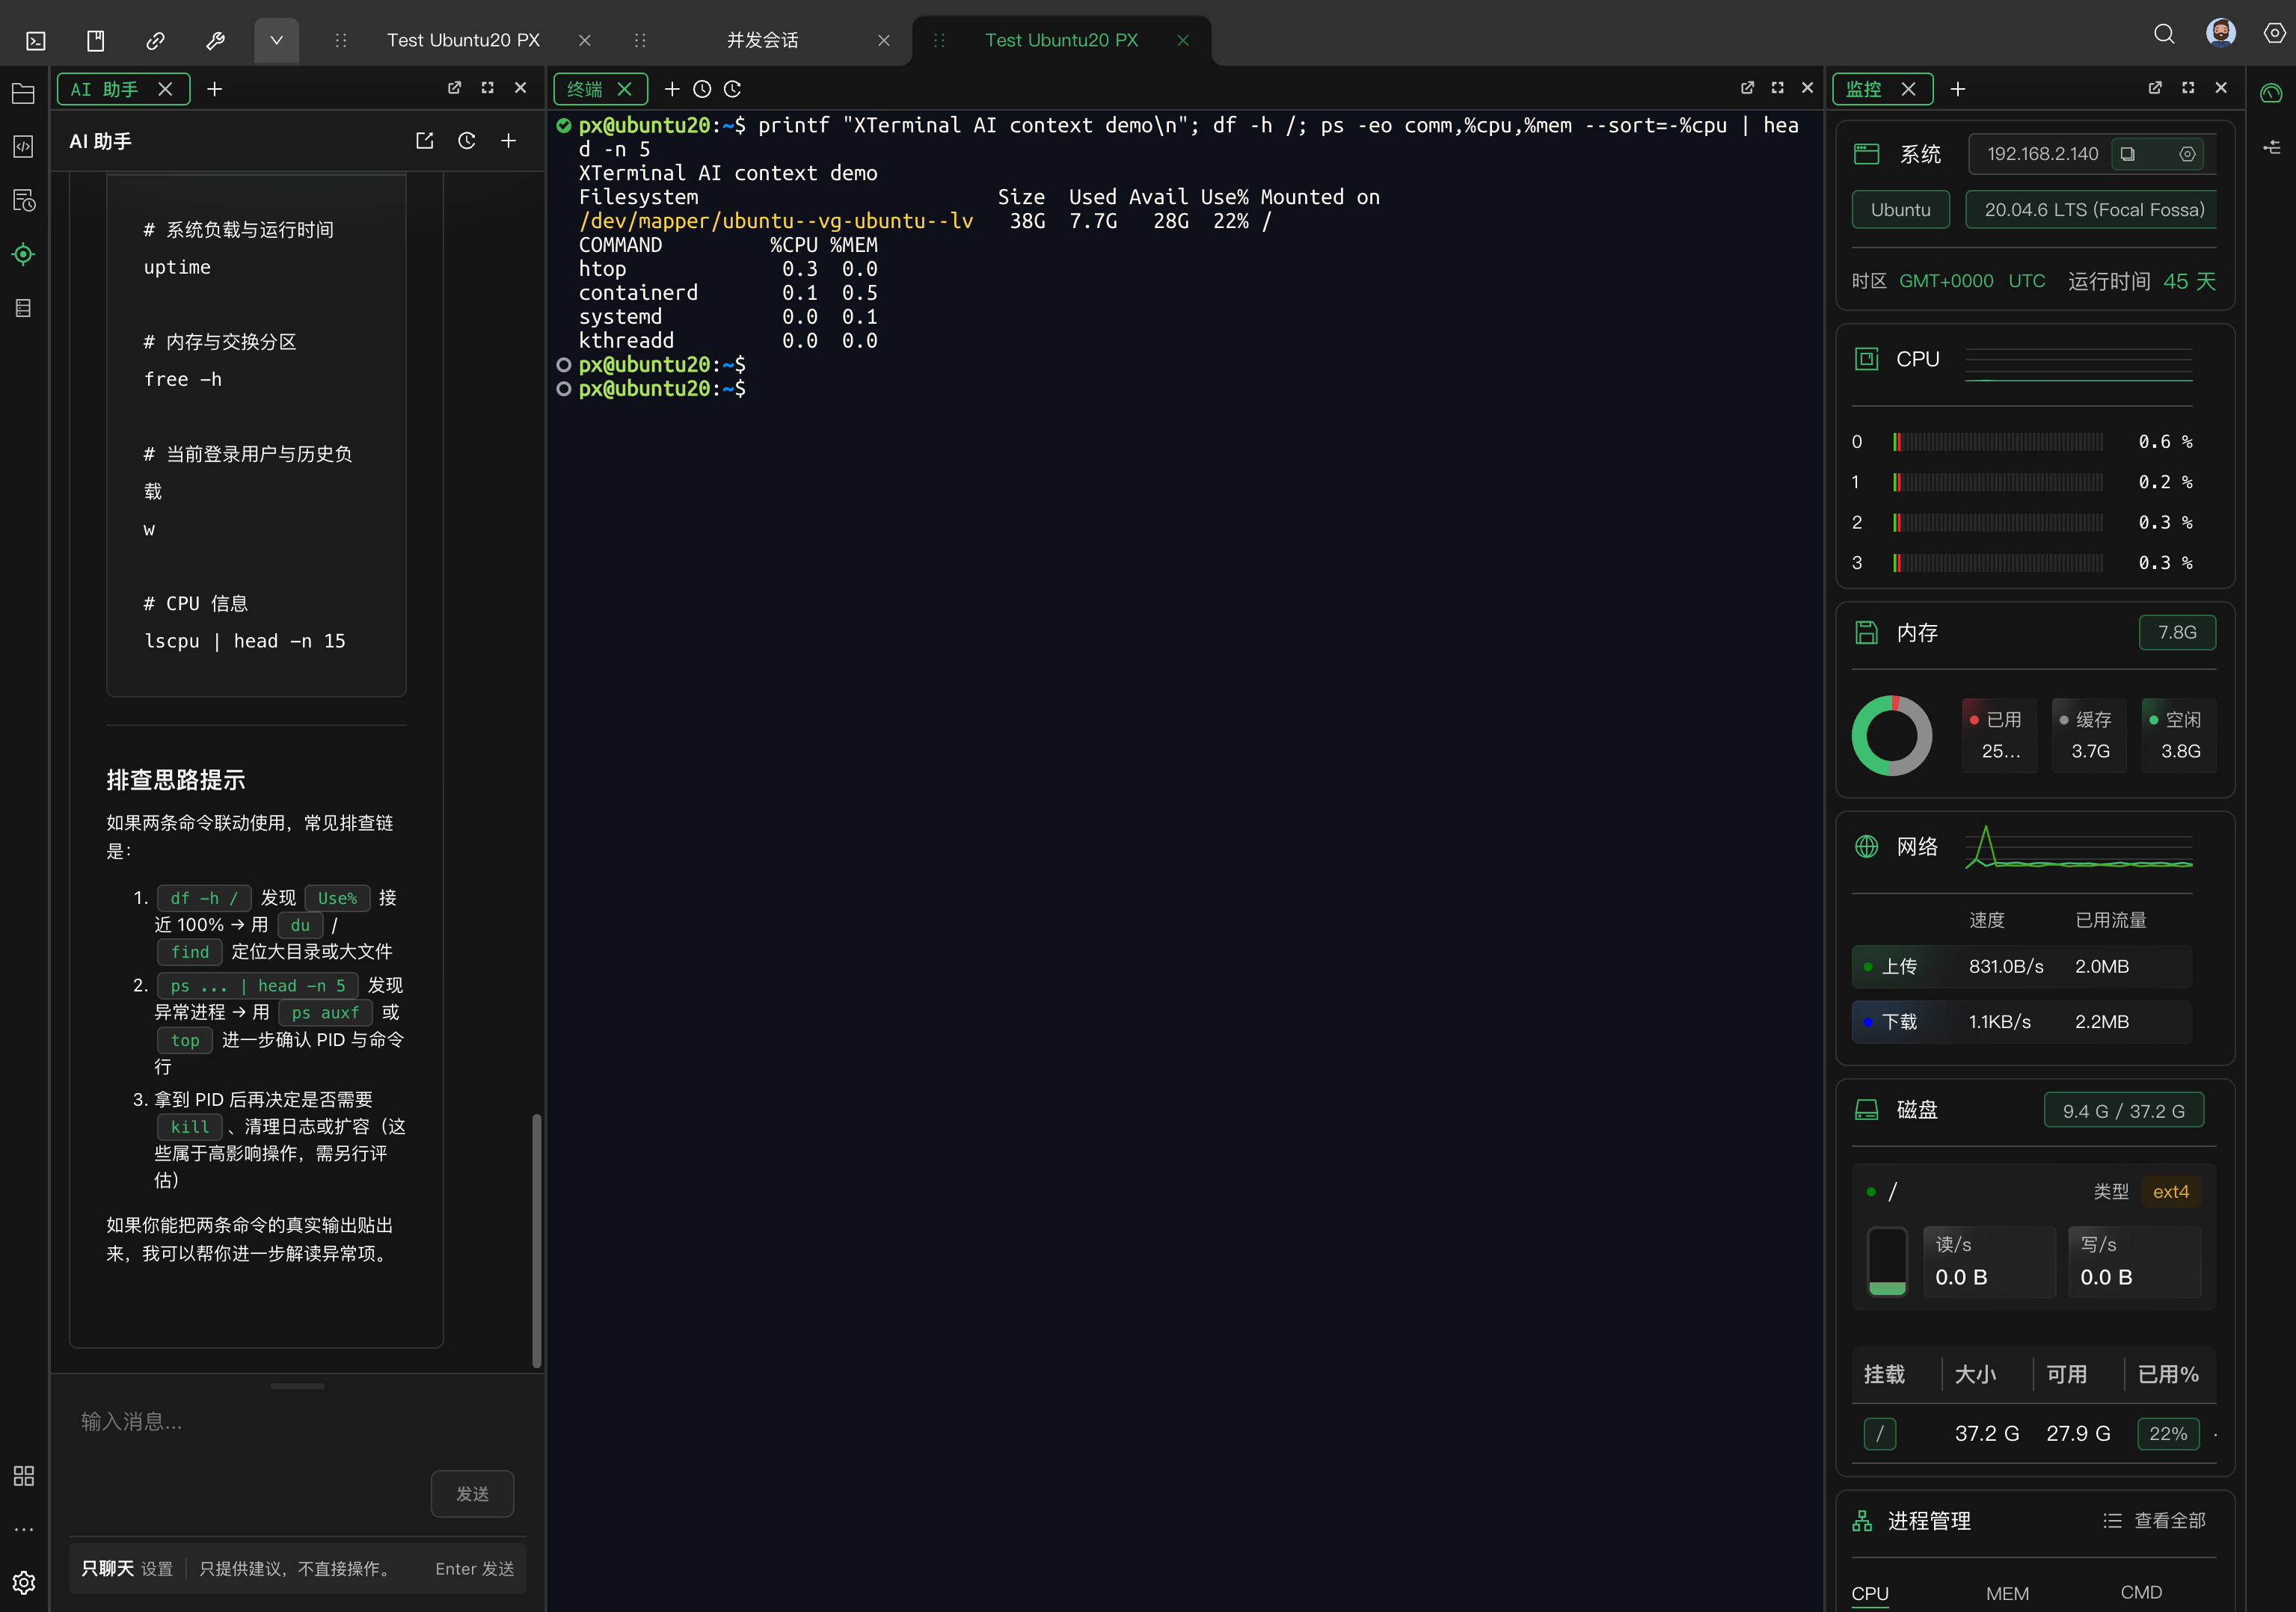
Task: Sort processes by the CPU tab
Action: coord(1870,1593)
